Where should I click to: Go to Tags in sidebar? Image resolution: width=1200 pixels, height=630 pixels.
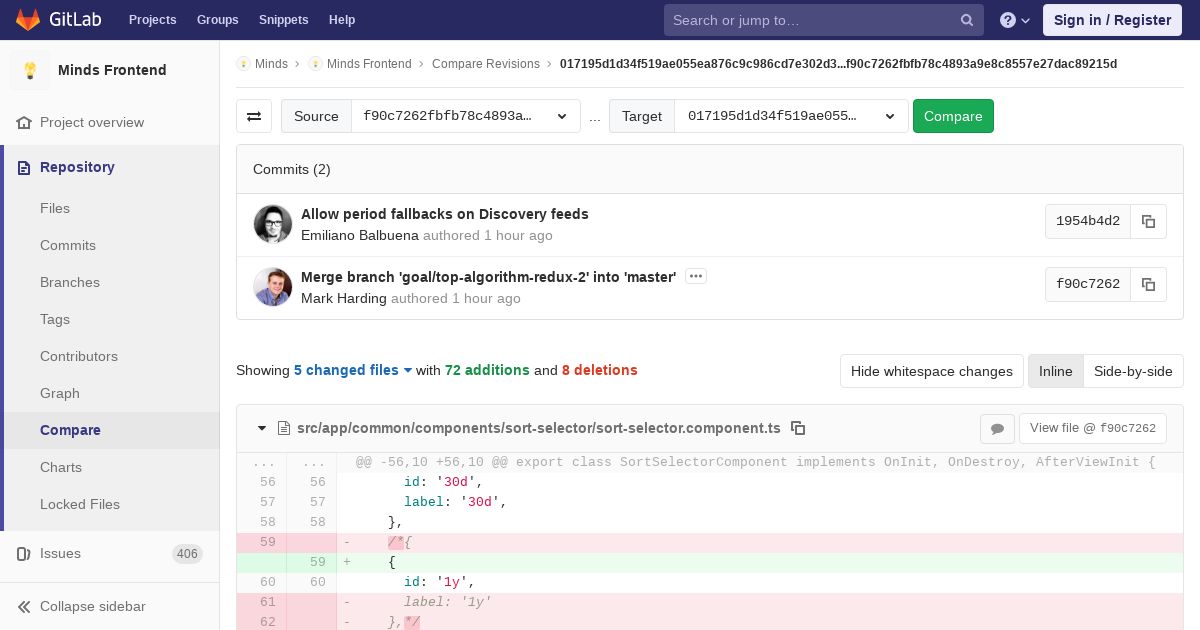(55, 319)
